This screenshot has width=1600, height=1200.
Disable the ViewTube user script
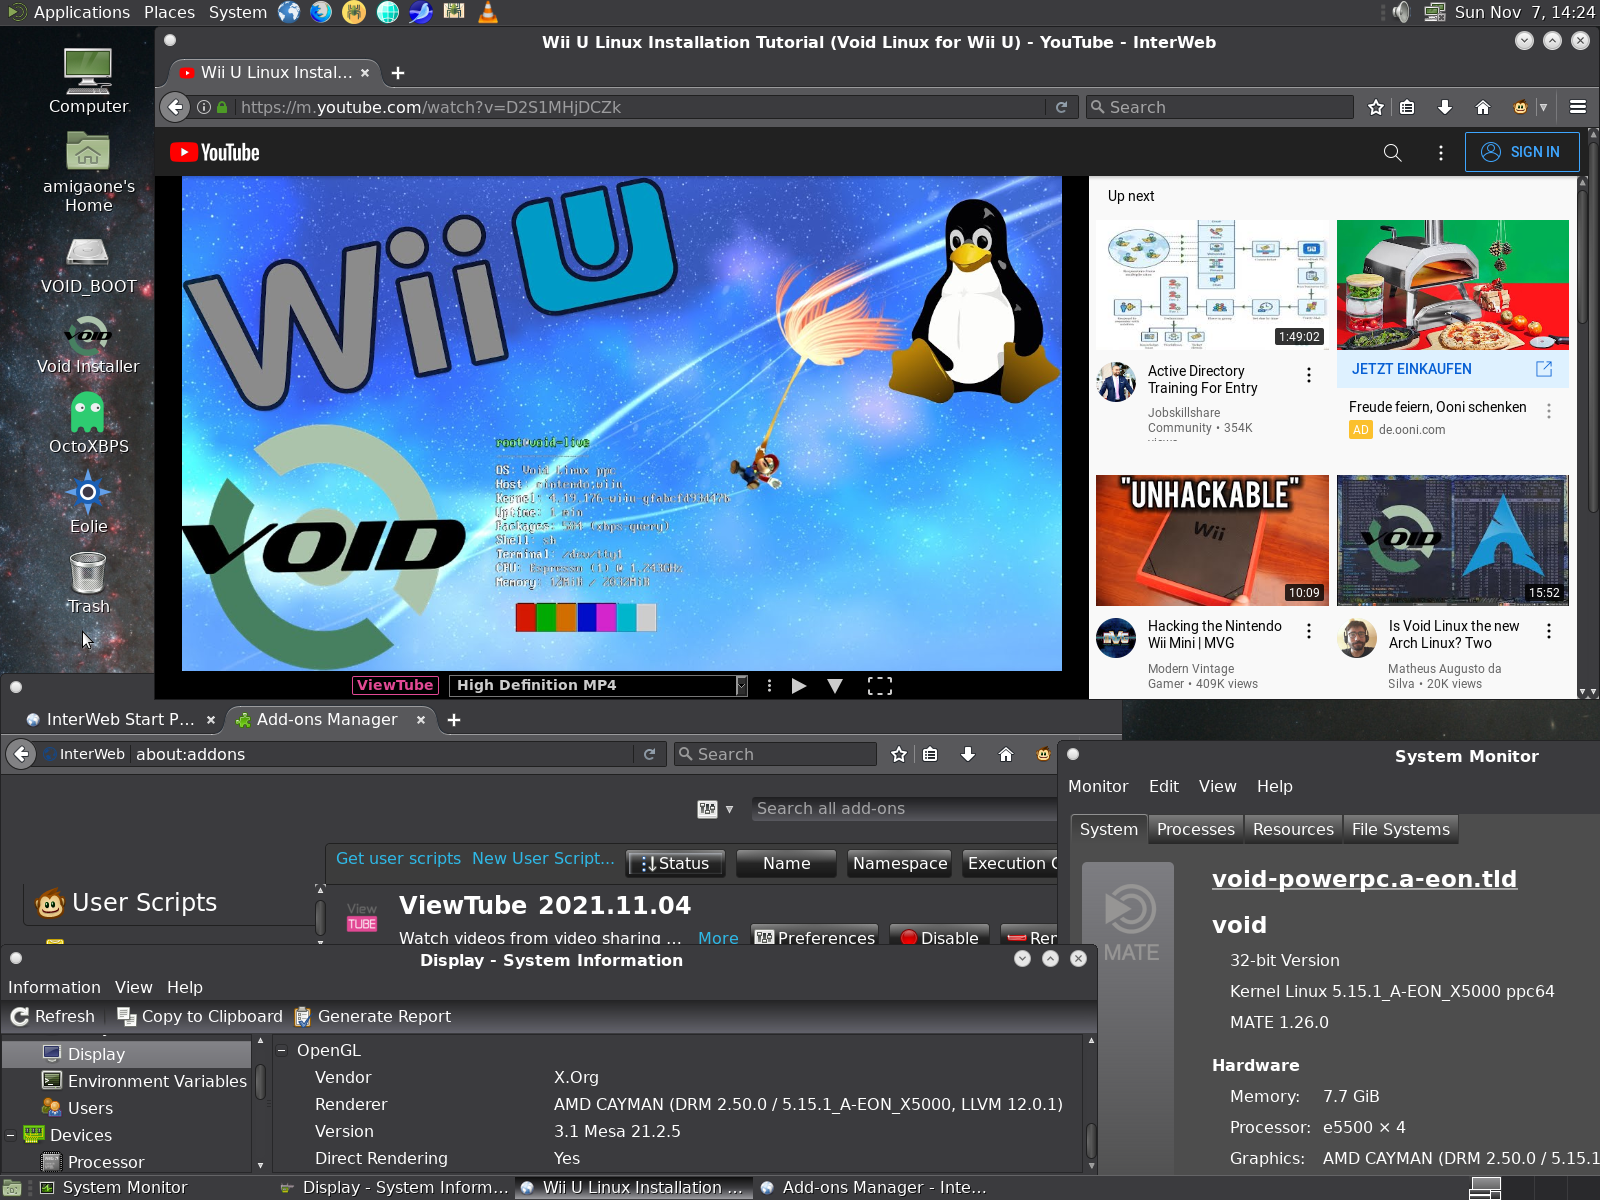(x=939, y=937)
